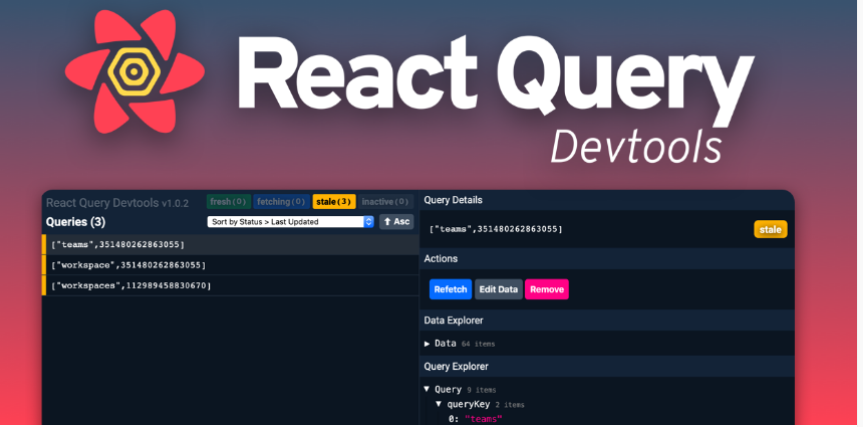Click the React Query Devtools v1.0.2 title

point(117,203)
